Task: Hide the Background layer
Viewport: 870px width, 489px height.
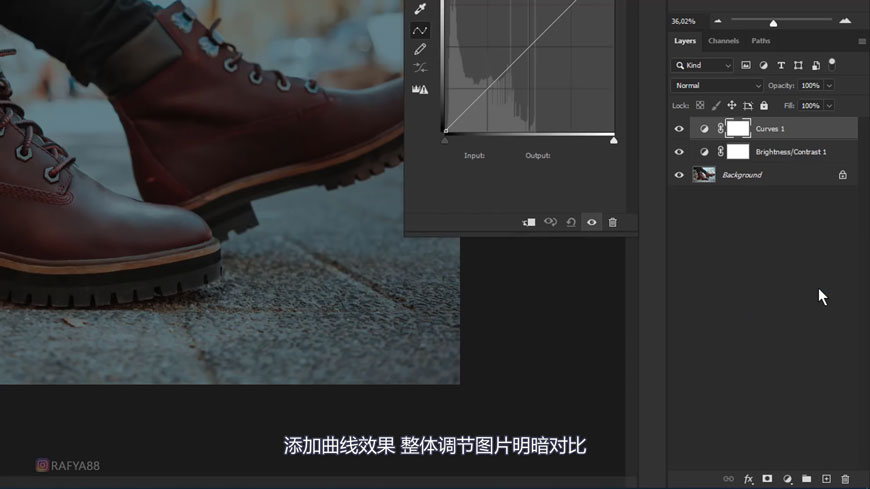Action: [x=679, y=175]
